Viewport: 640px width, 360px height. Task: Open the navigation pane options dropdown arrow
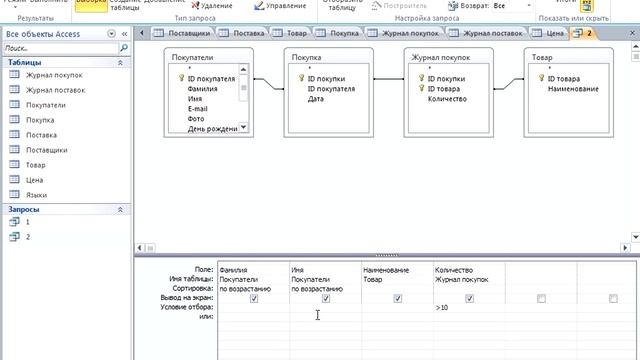pos(111,34)
